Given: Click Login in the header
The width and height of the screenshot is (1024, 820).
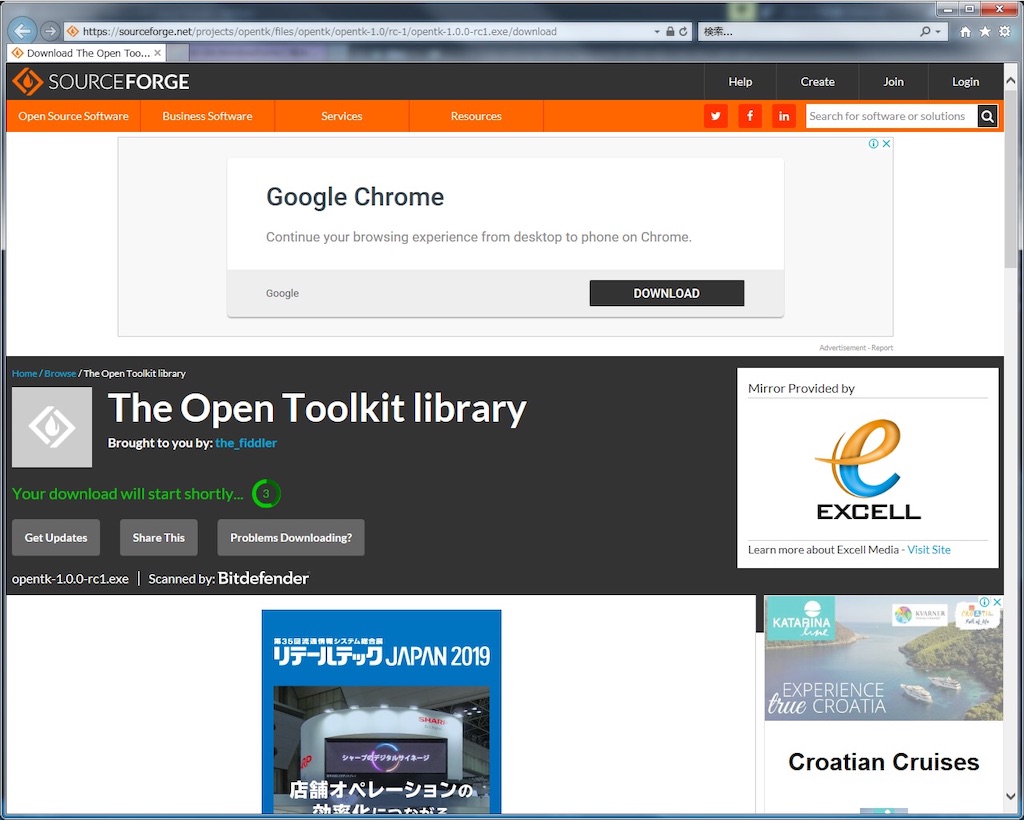Looking at the screenshot, I should [965, 82].
